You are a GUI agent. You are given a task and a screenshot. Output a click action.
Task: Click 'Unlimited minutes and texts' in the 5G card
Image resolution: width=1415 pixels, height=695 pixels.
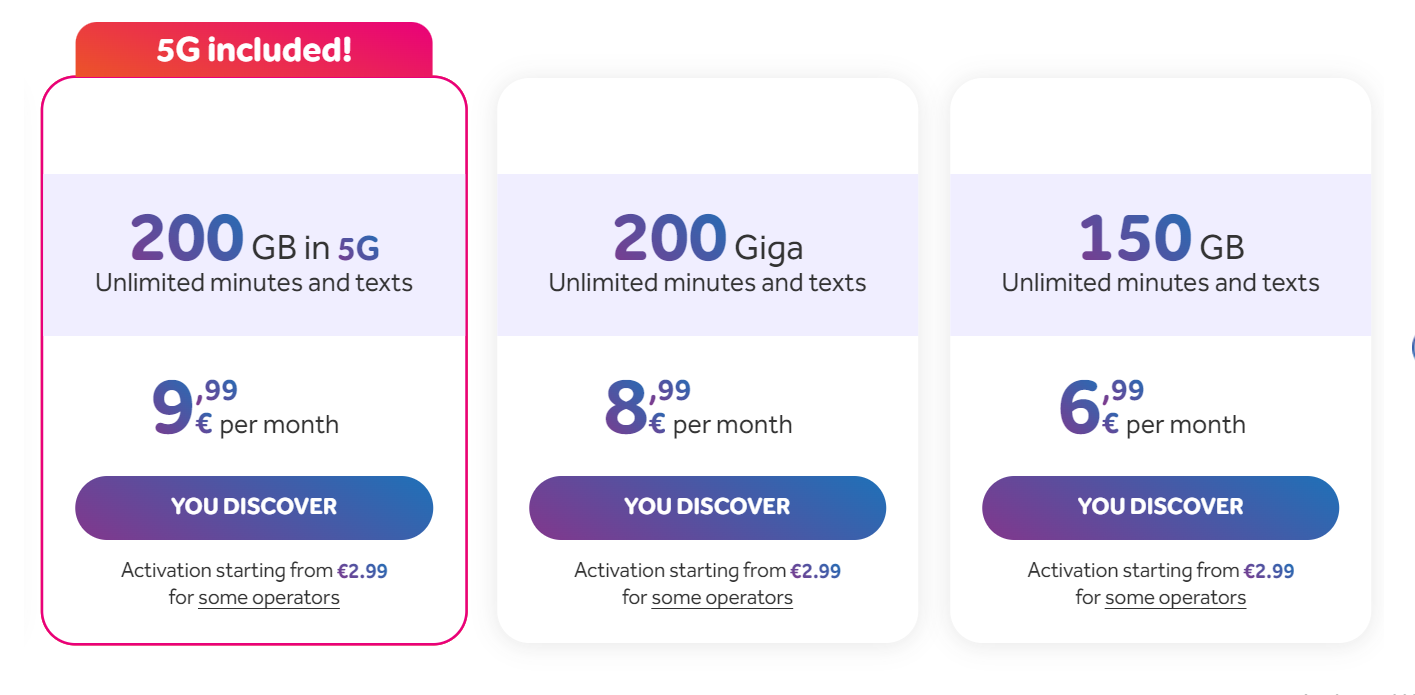point(254,283)
